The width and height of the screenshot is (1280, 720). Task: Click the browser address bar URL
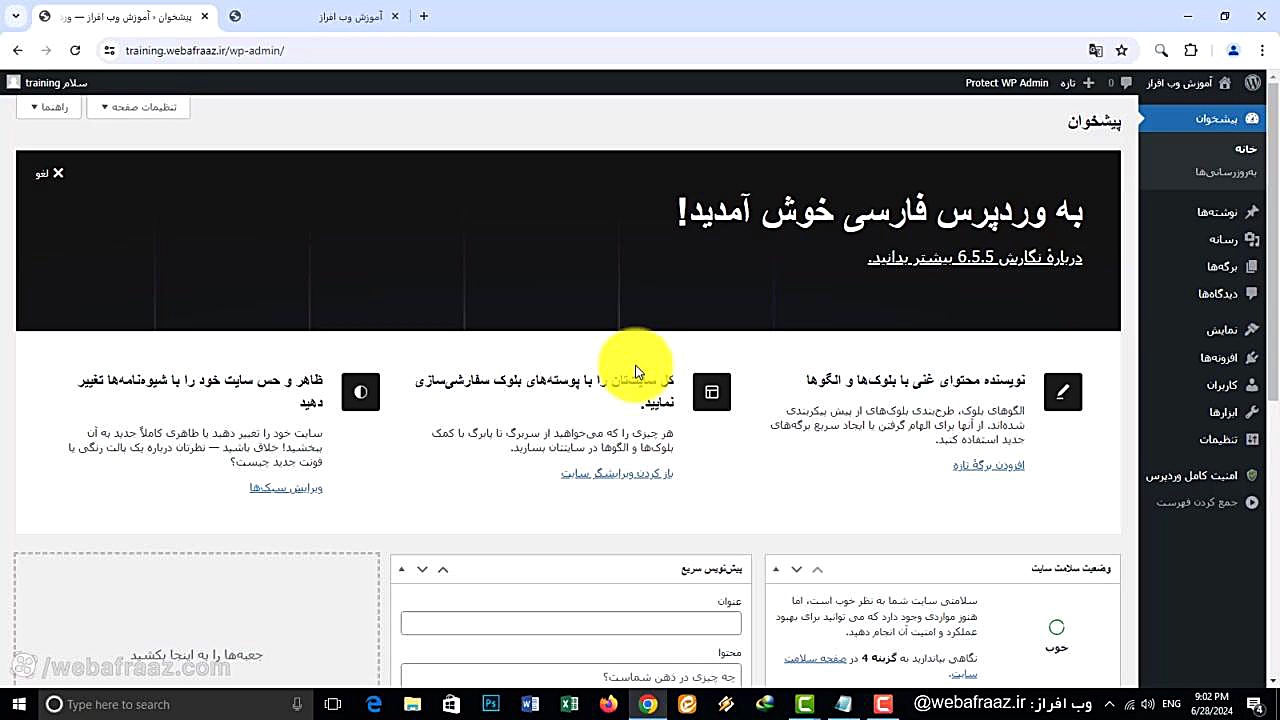click(205, 50)
